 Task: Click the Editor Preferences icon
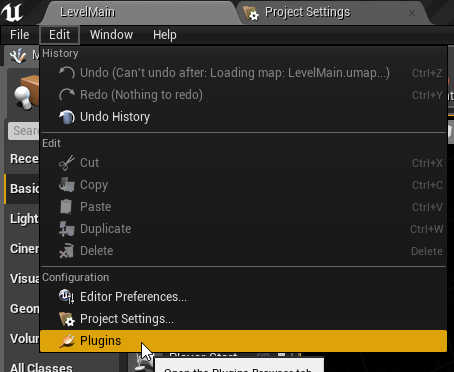coord(67,297)
